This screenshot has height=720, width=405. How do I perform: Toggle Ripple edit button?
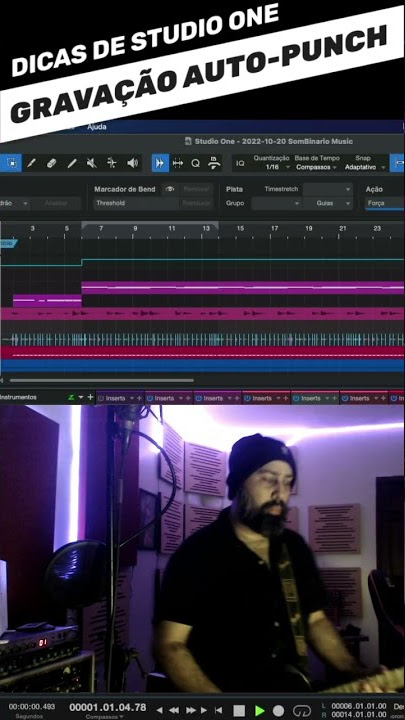click(178, 163)
